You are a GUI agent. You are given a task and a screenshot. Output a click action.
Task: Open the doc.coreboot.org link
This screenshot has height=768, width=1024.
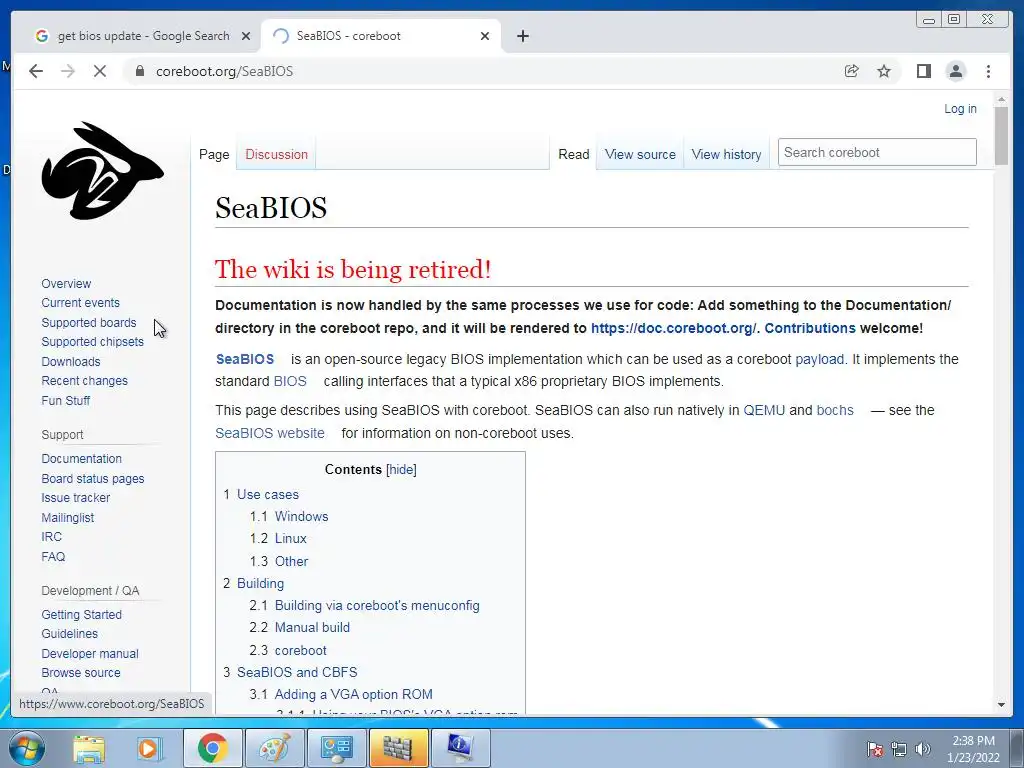tap(673, 328)
